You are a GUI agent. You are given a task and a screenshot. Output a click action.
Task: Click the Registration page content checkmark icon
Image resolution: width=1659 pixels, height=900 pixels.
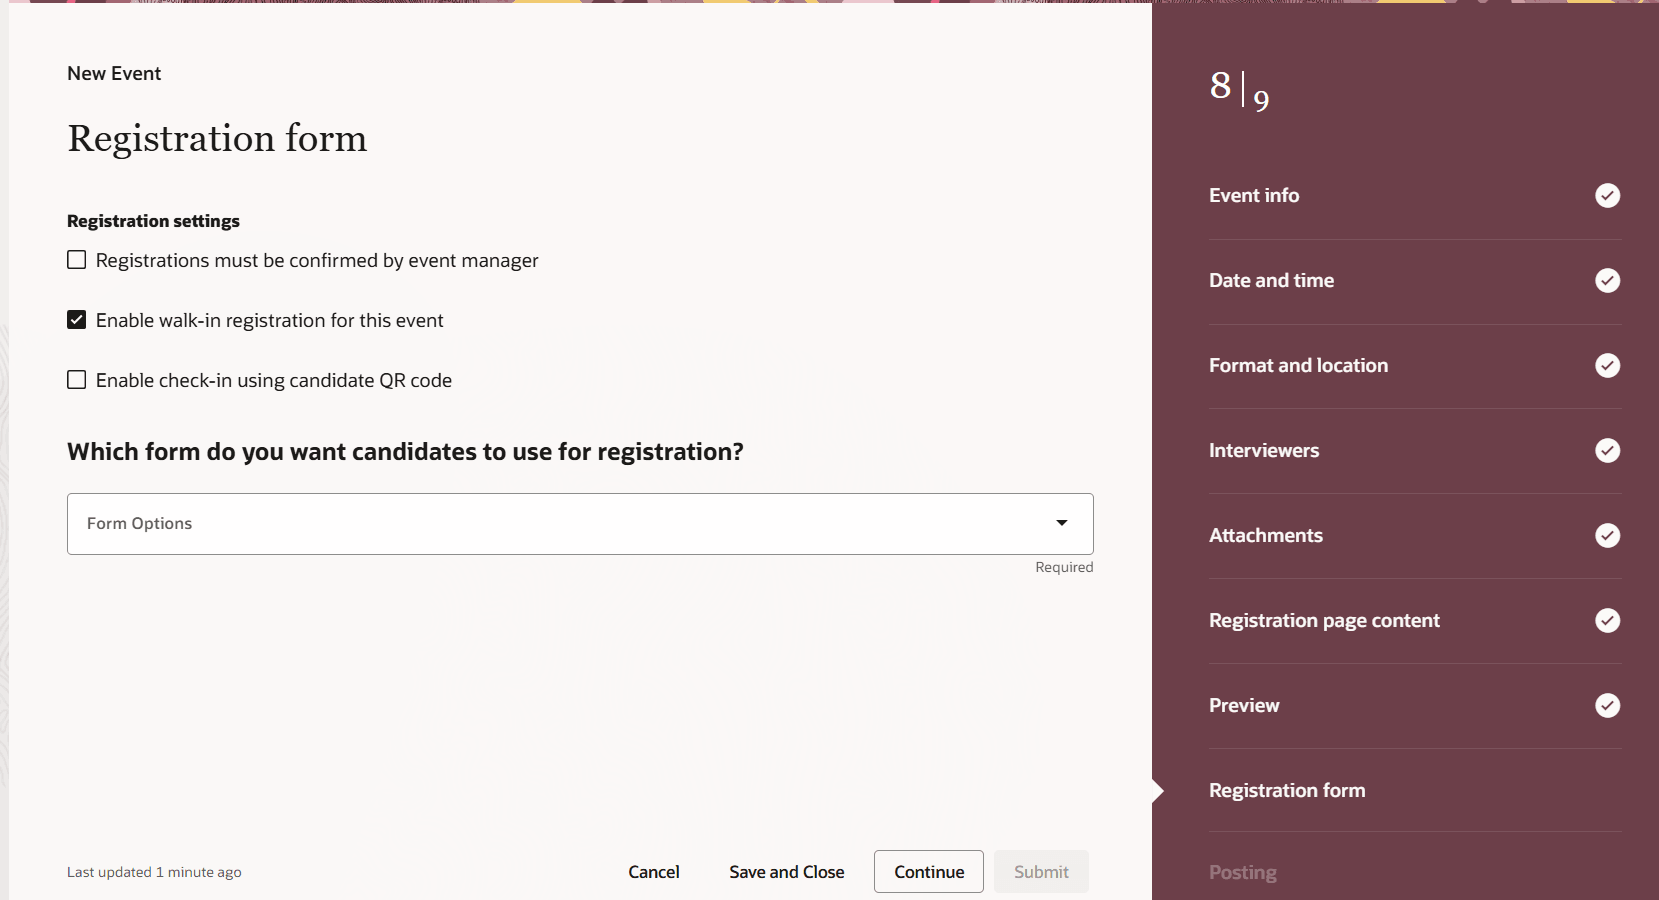click(x=1607, y=620)
